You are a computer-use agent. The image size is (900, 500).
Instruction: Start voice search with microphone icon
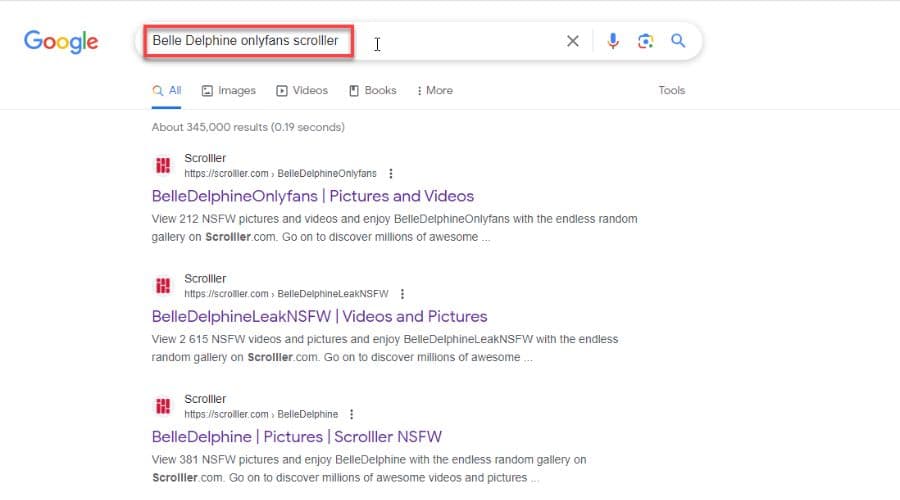pyautogui.click(x=613, y=41)
